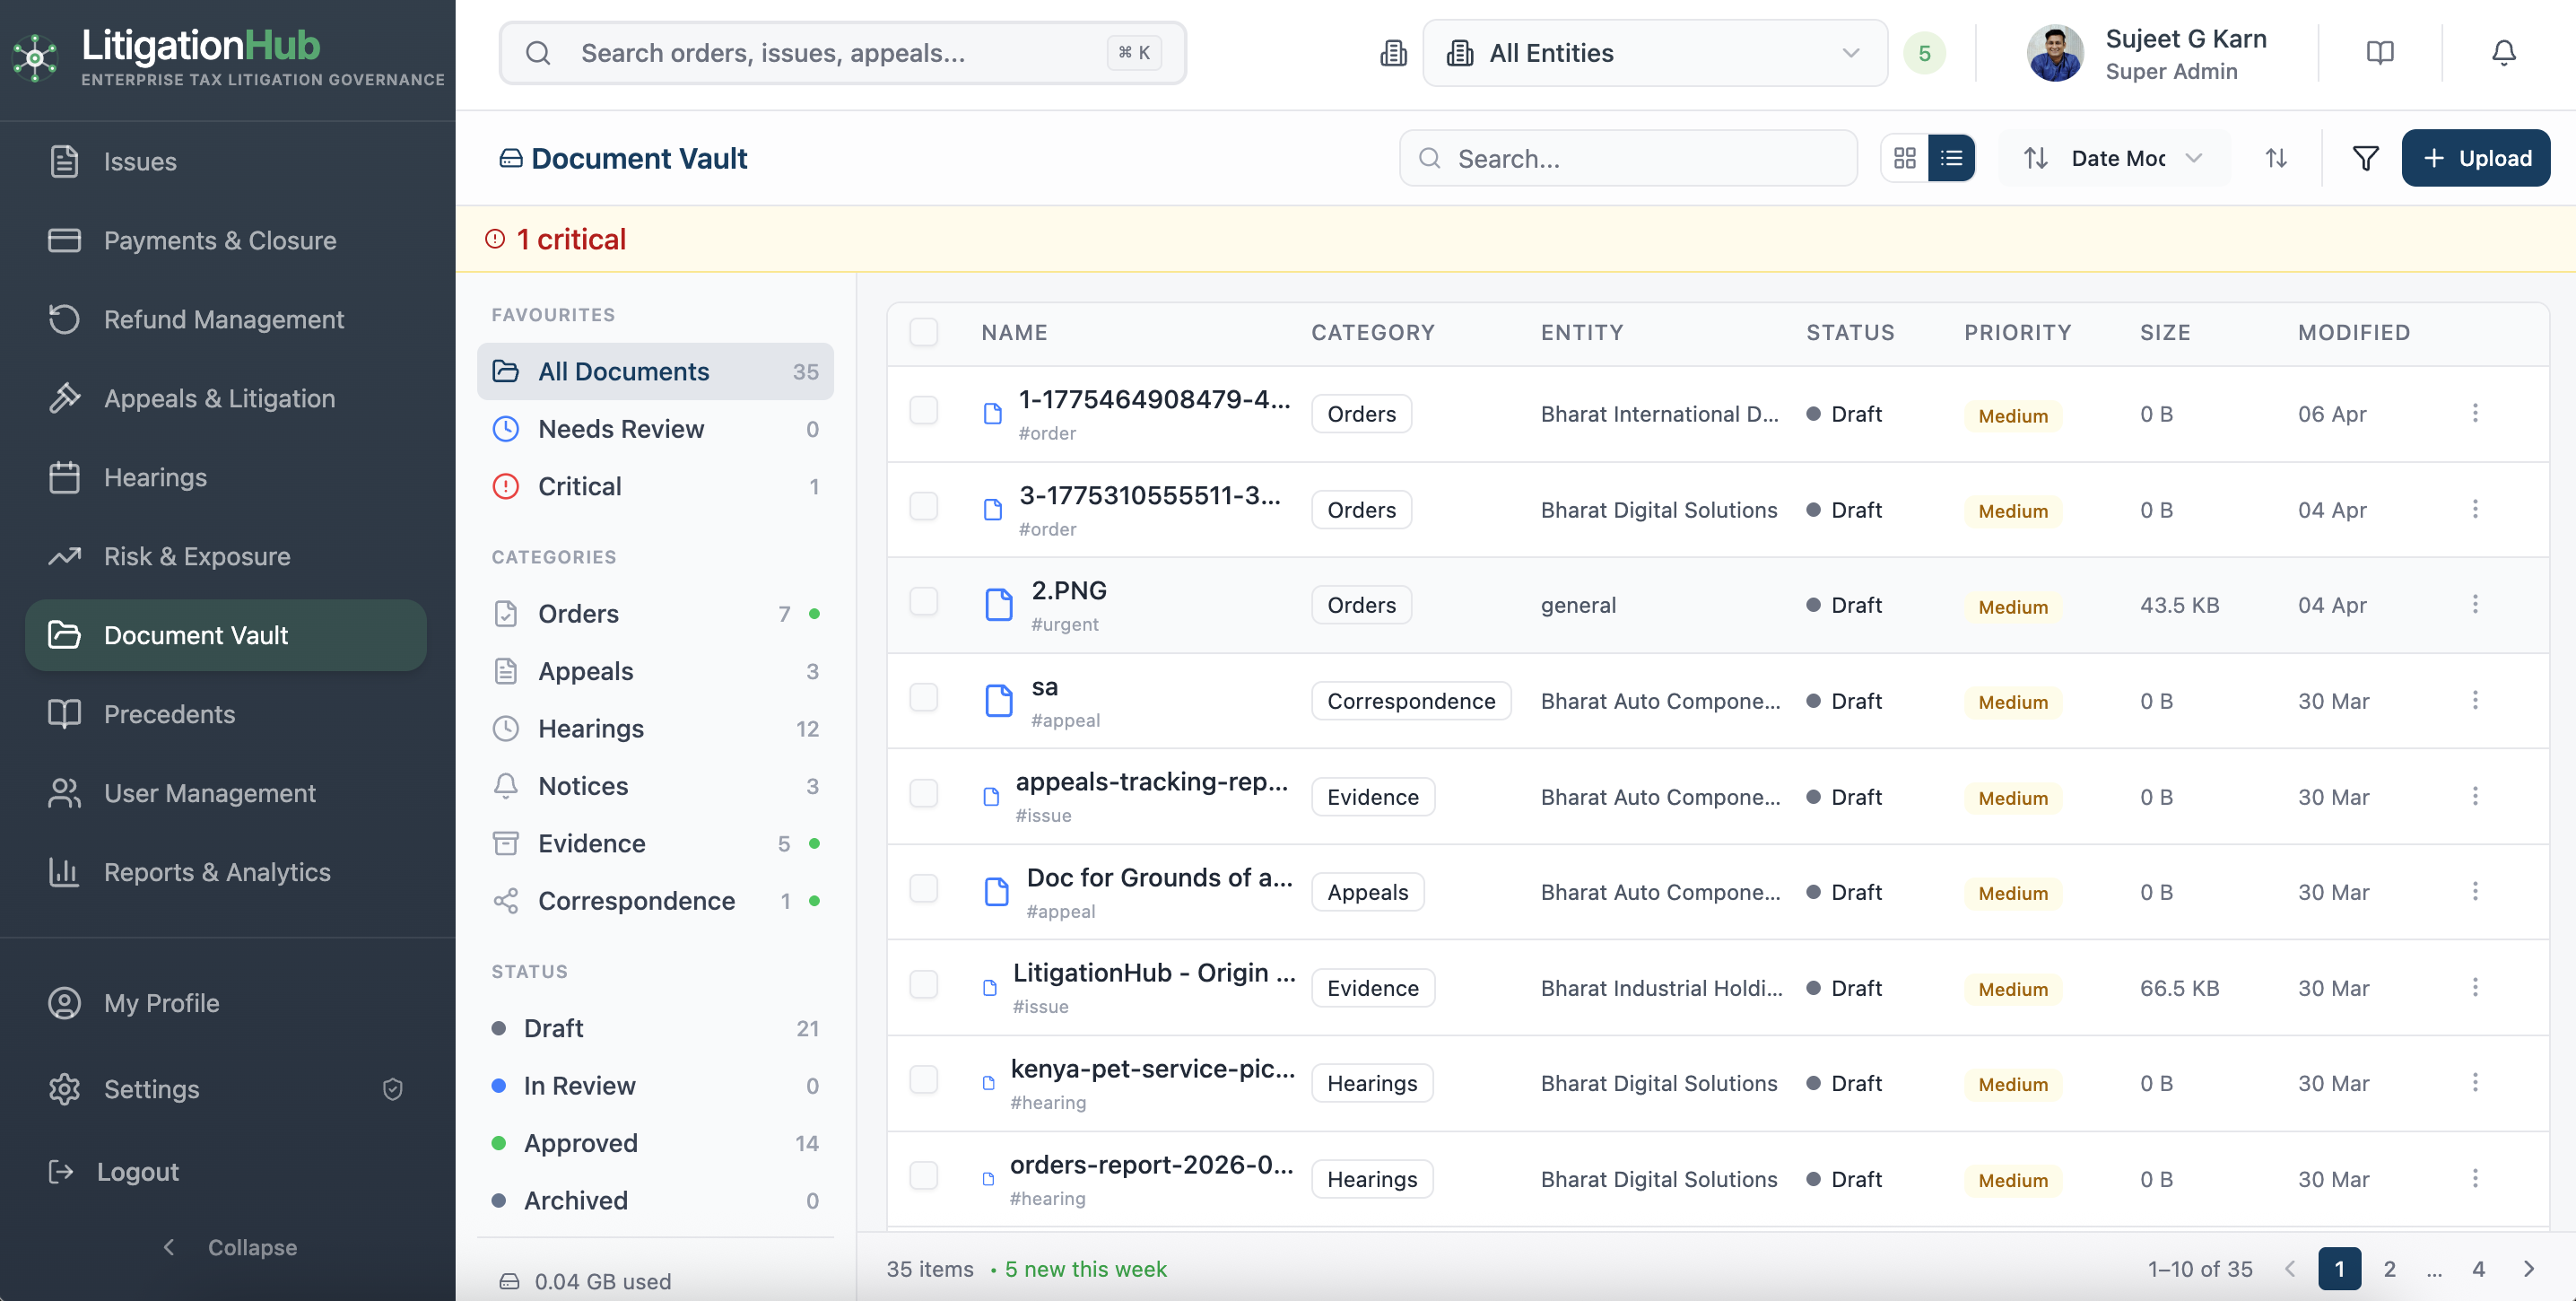Filter by Archived status
This screenshot has width=2576, height=1301.
pos(655,1201)
